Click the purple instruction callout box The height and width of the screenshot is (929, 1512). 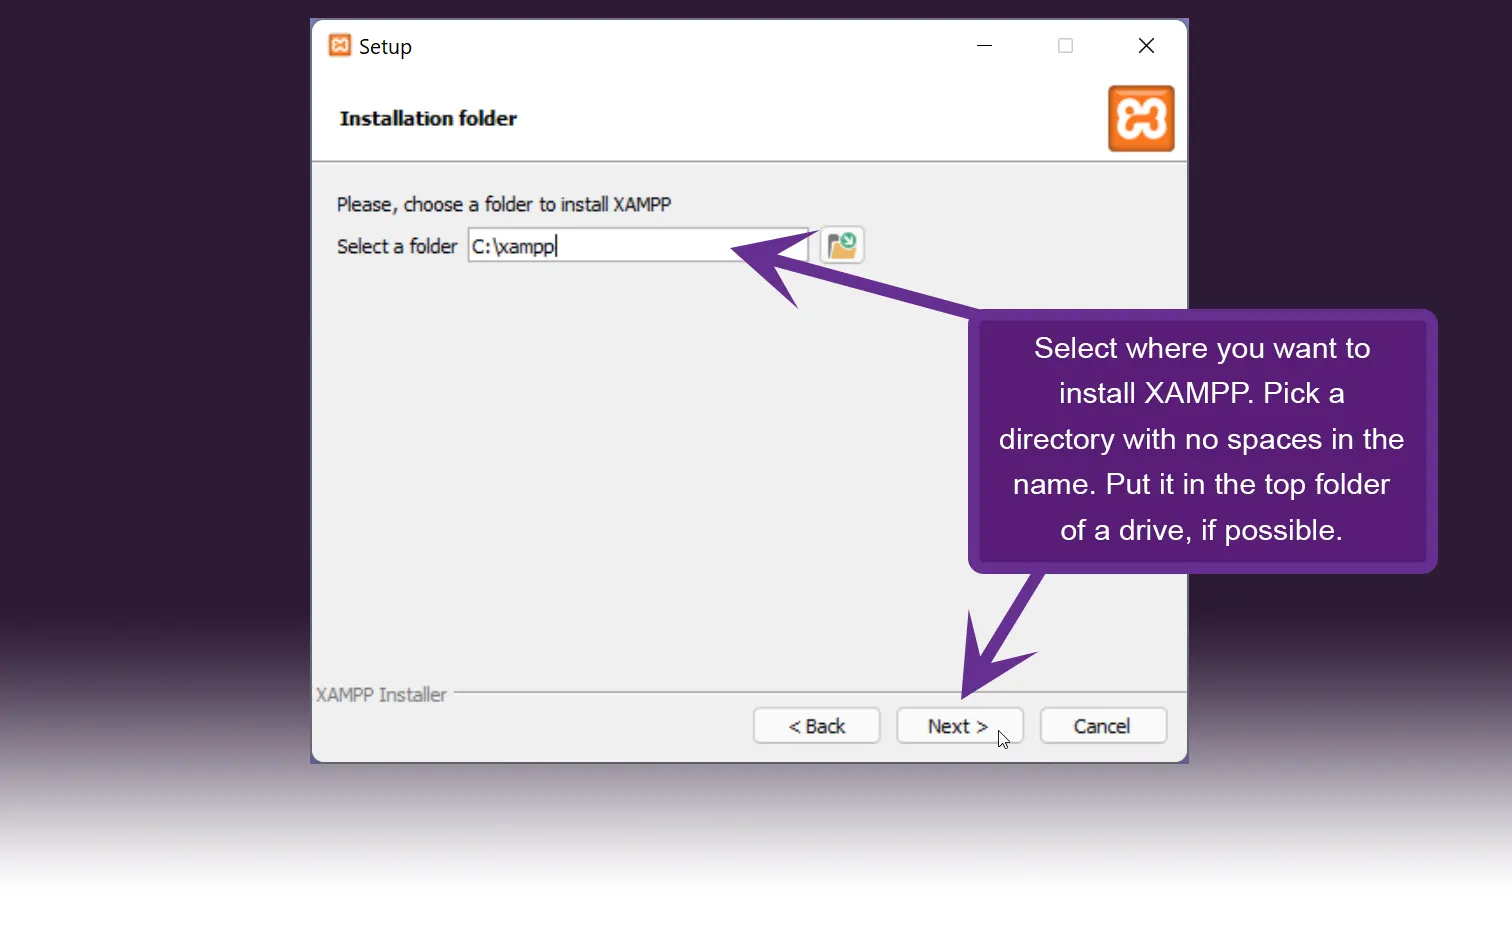coord(1202,440)
